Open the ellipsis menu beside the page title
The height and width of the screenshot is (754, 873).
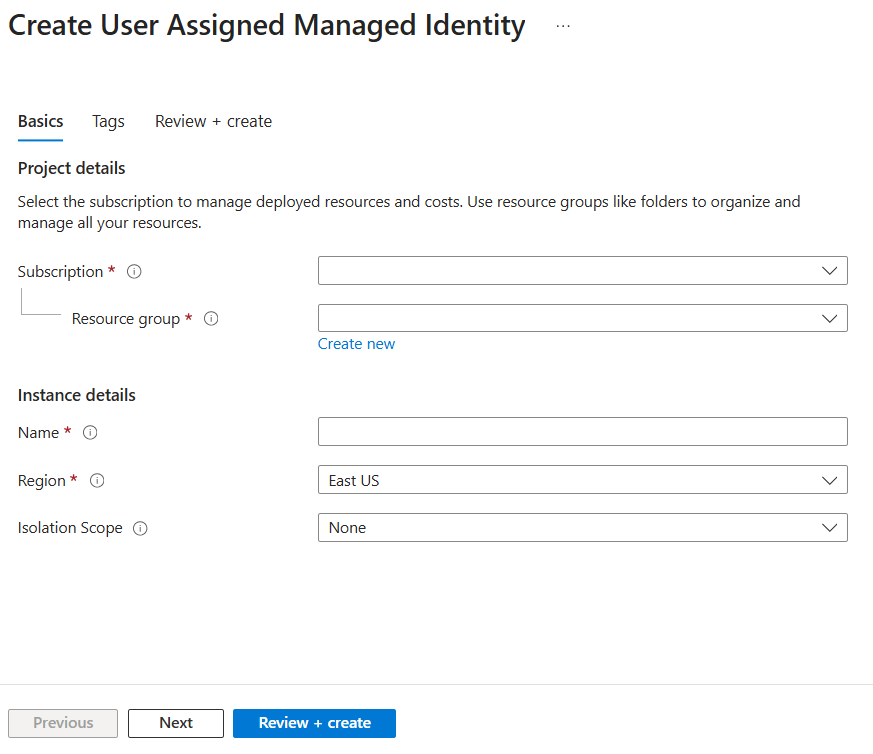point(562,25)
